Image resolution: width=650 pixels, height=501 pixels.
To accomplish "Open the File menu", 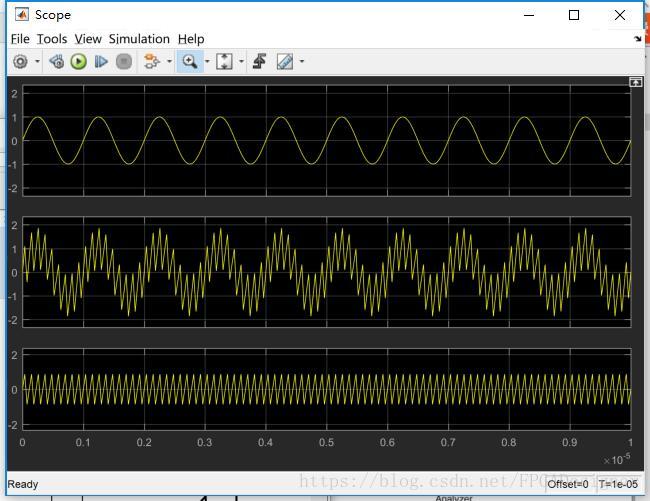I will (x=20, y=39).
